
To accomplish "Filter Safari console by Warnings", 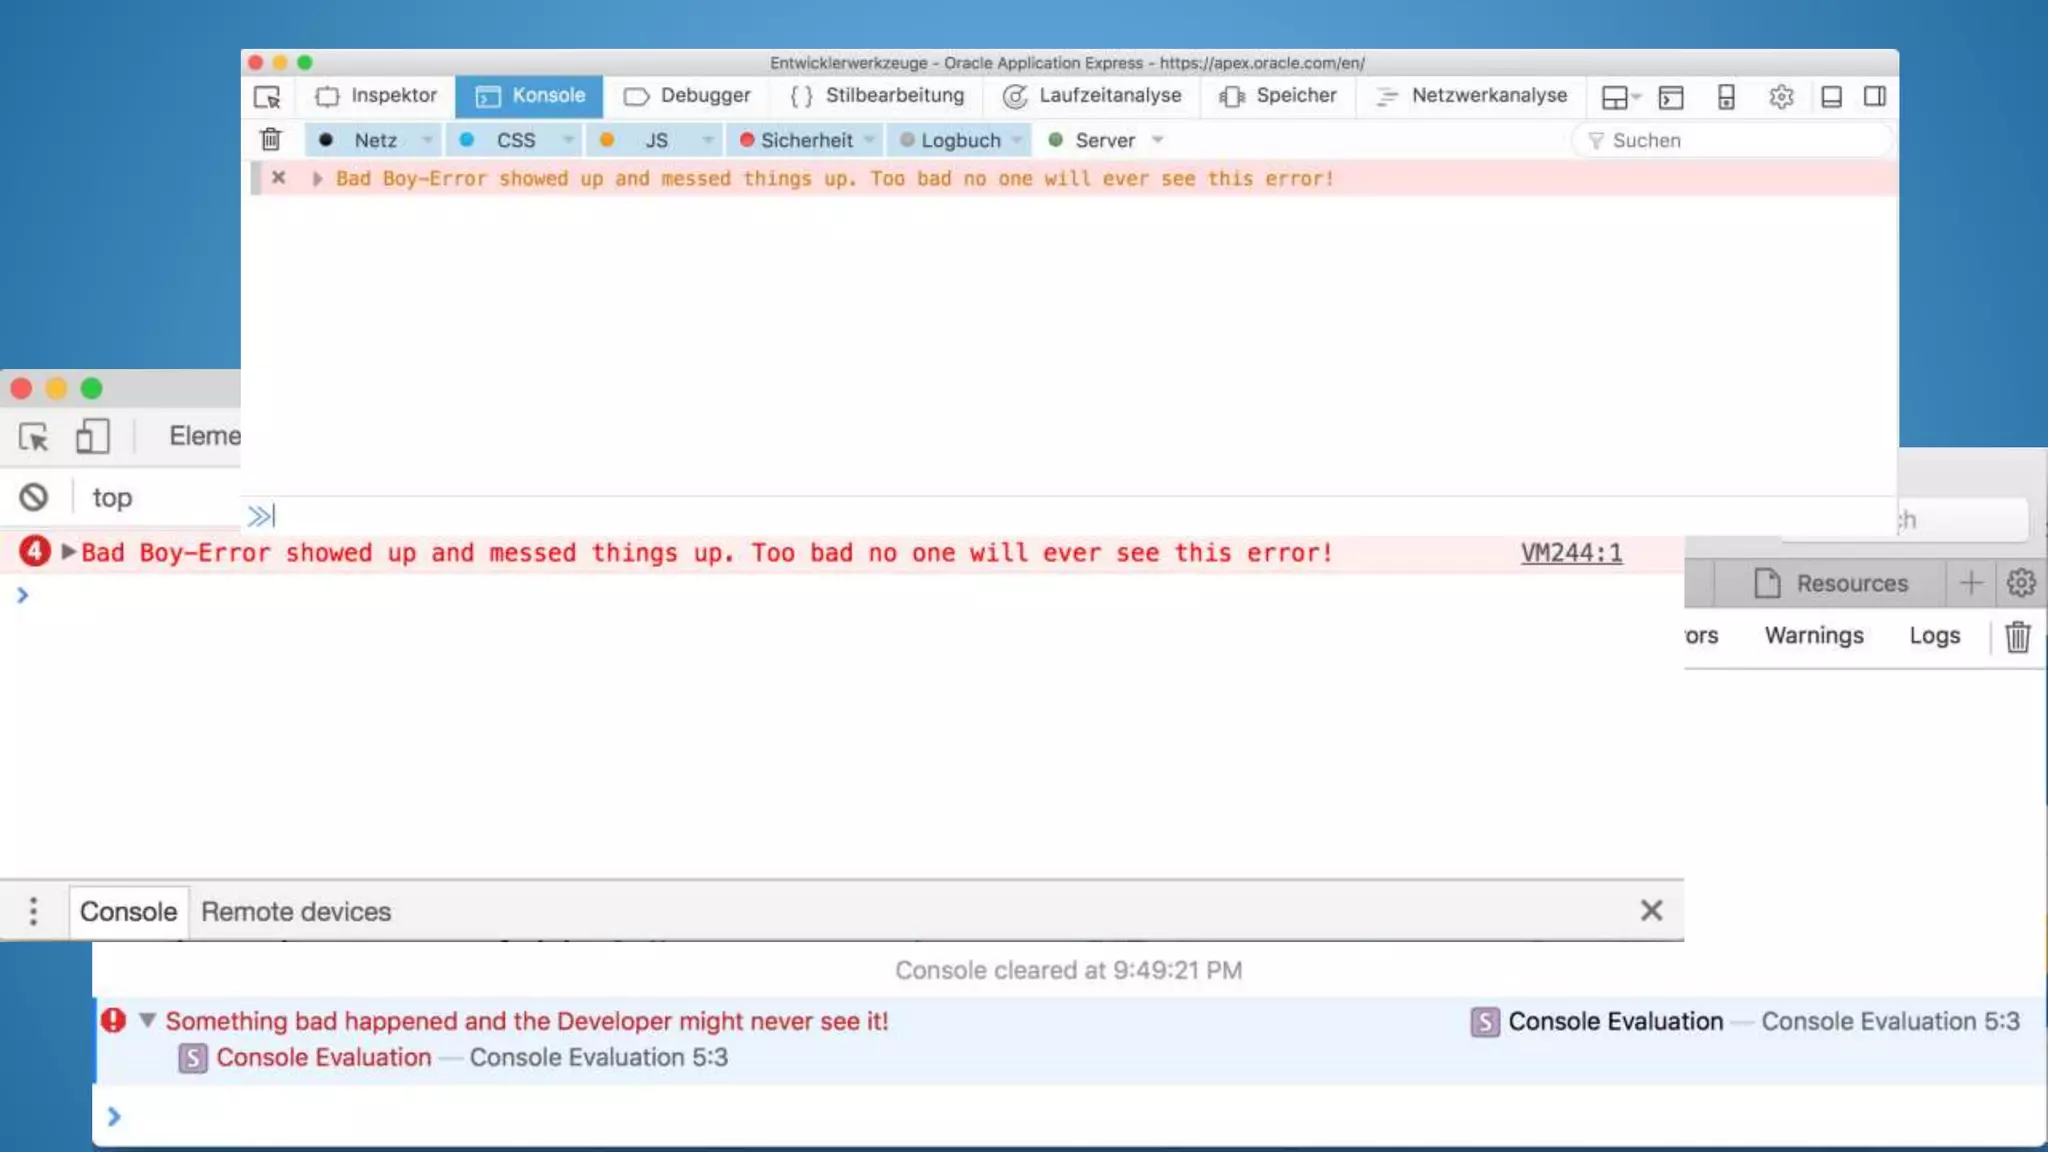I will click(x=1813, y=636).
